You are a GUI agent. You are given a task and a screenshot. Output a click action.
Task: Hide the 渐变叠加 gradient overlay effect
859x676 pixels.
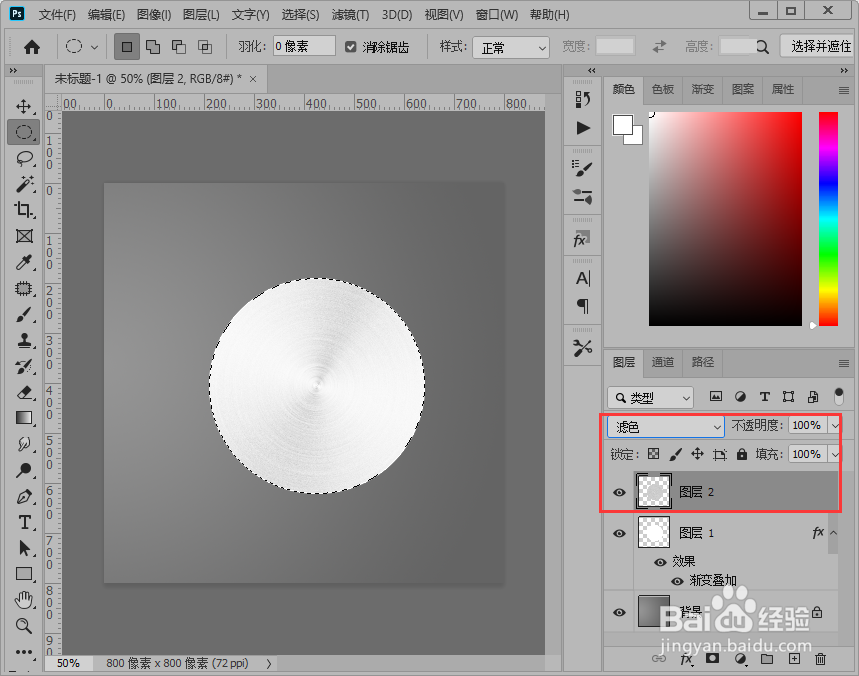(677, 581)
